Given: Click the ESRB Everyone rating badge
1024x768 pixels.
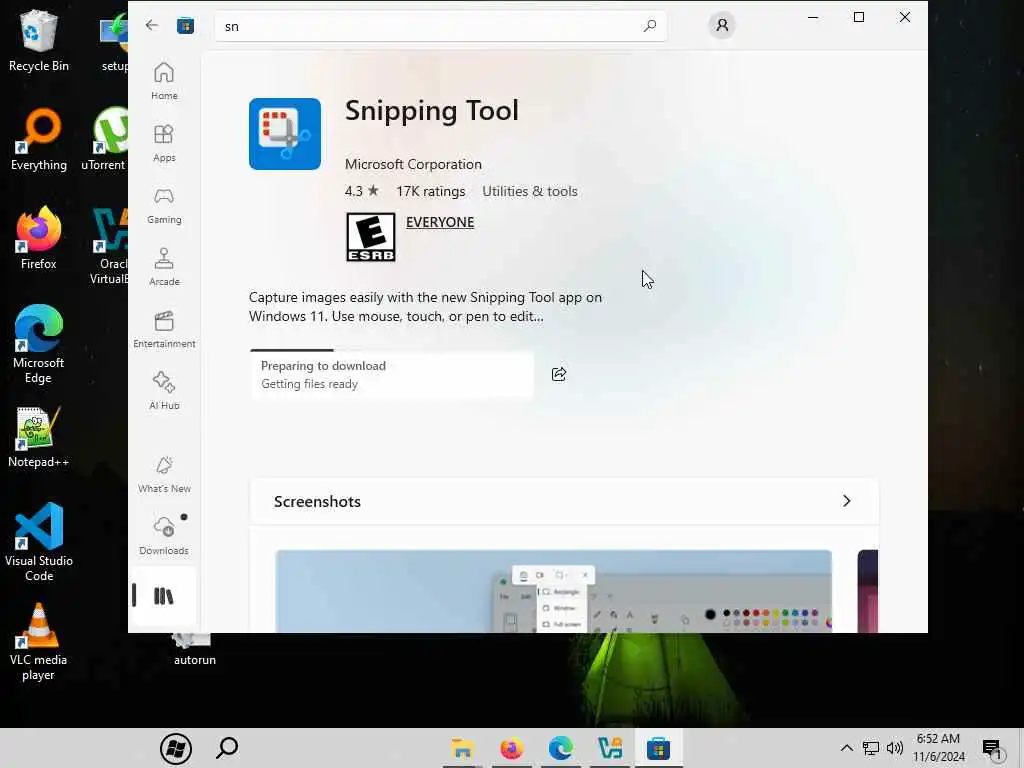Looking at the screenshot, I should tap(370, 237).
